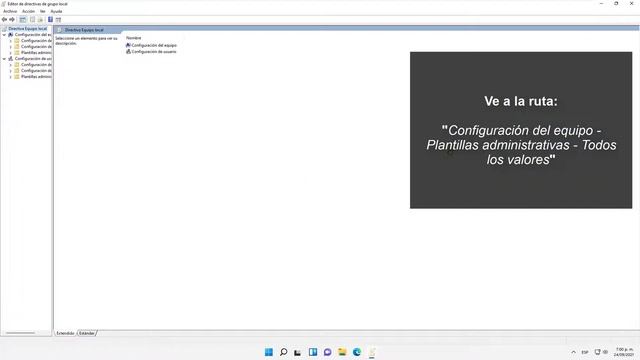Image resolution: width=640 pixels, height=360 pixels.
Task: Open the Chat taskbar icon
Action: pyautogui.click(x=327, y=352)
